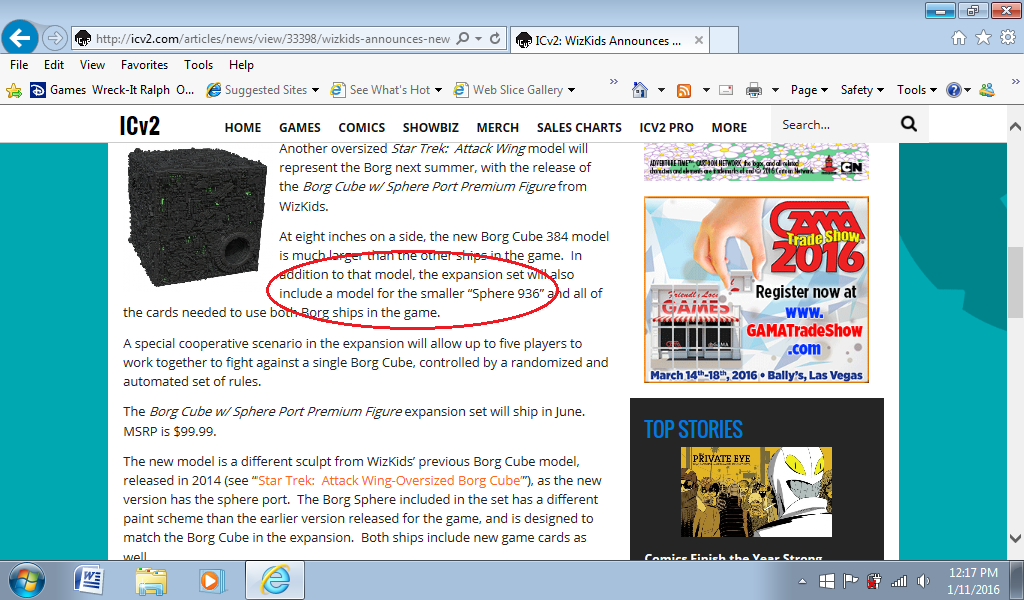Open the File menu
1024x600 pixels.
(19, 65)
